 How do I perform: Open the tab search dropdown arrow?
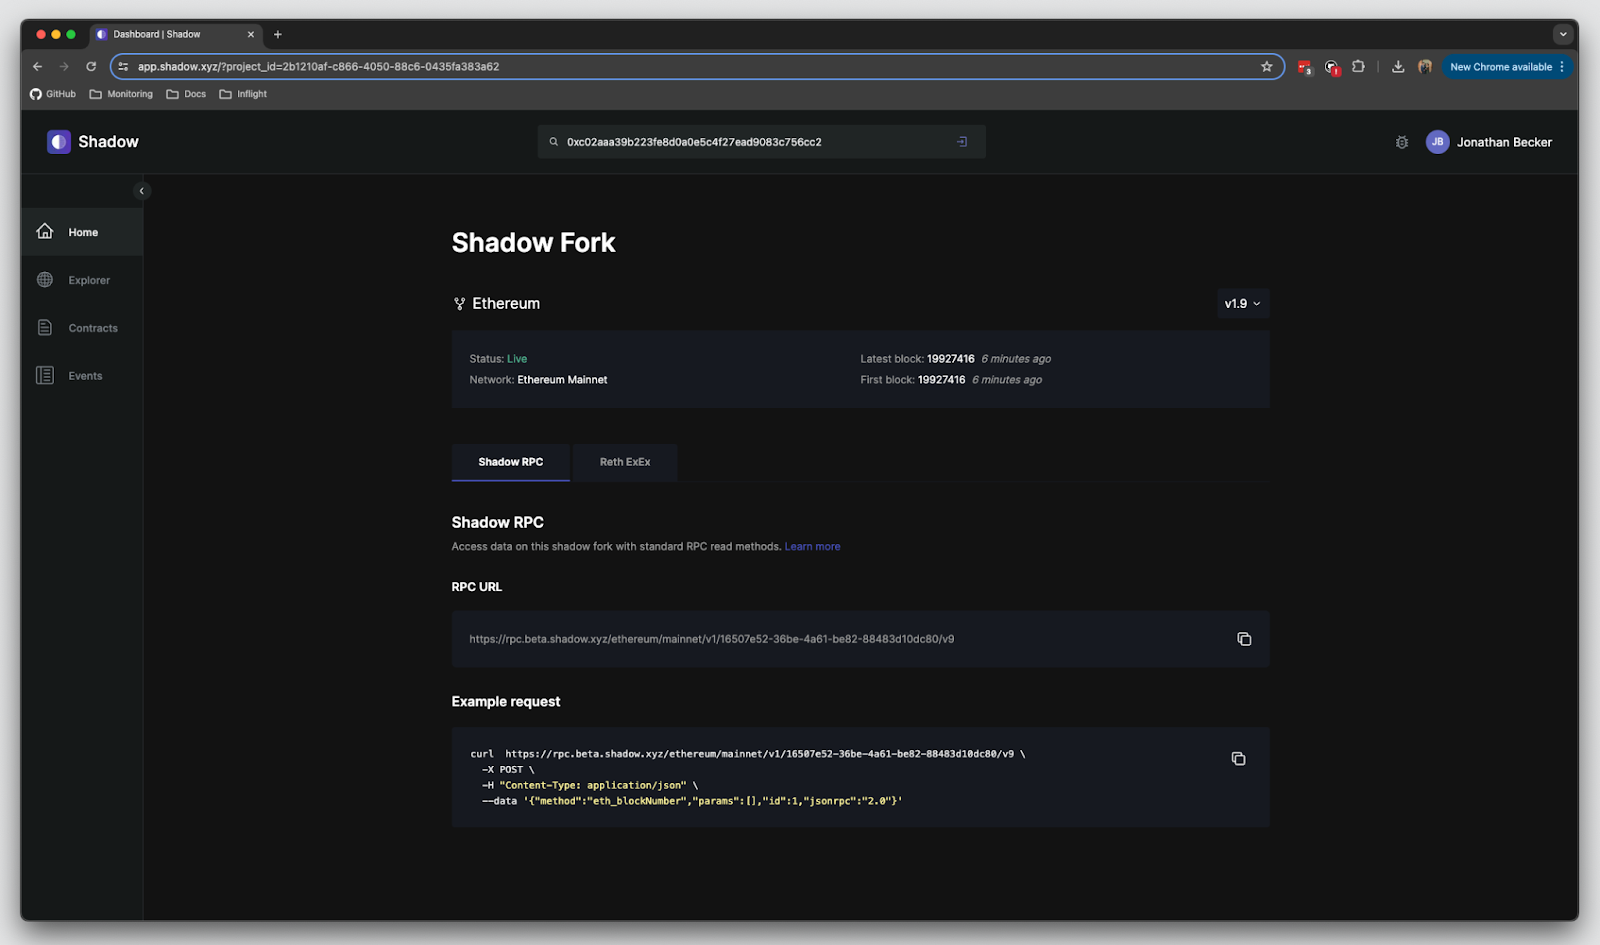1563,34
